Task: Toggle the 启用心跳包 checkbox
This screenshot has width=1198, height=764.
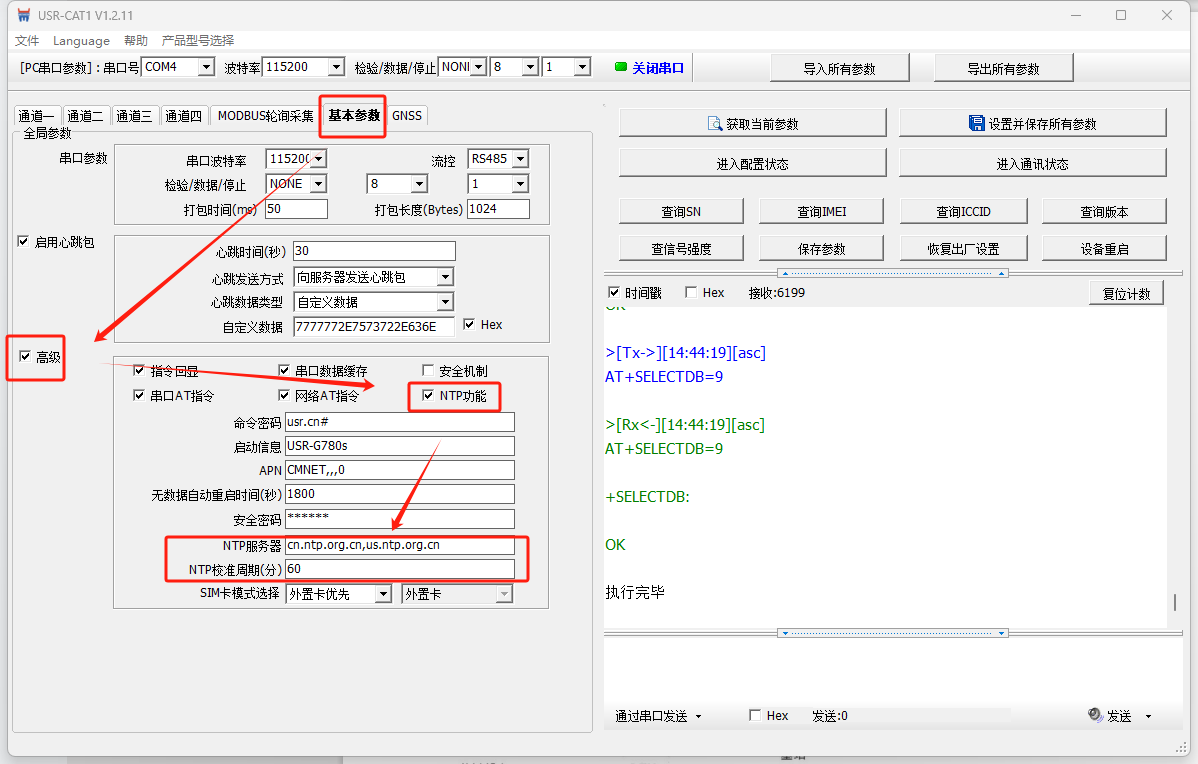Action: [23, 242]
